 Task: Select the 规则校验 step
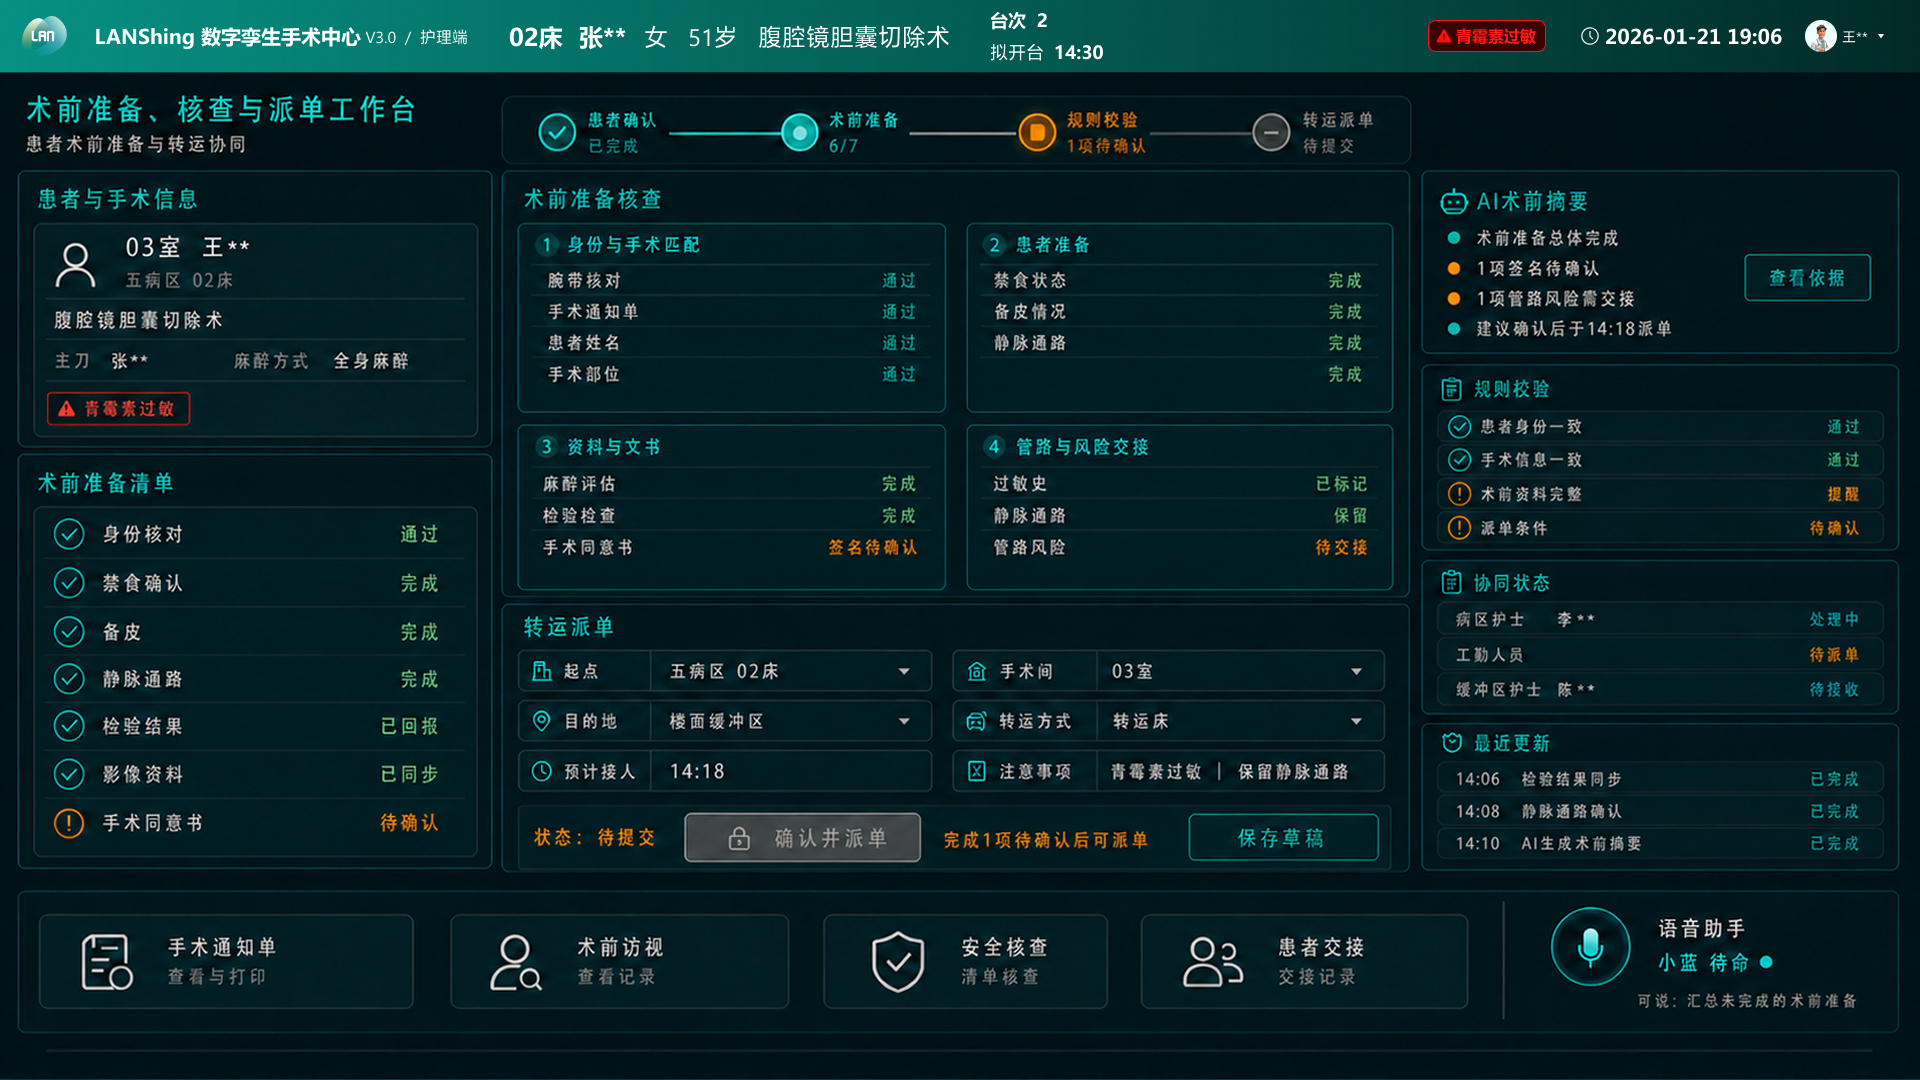1083,132
